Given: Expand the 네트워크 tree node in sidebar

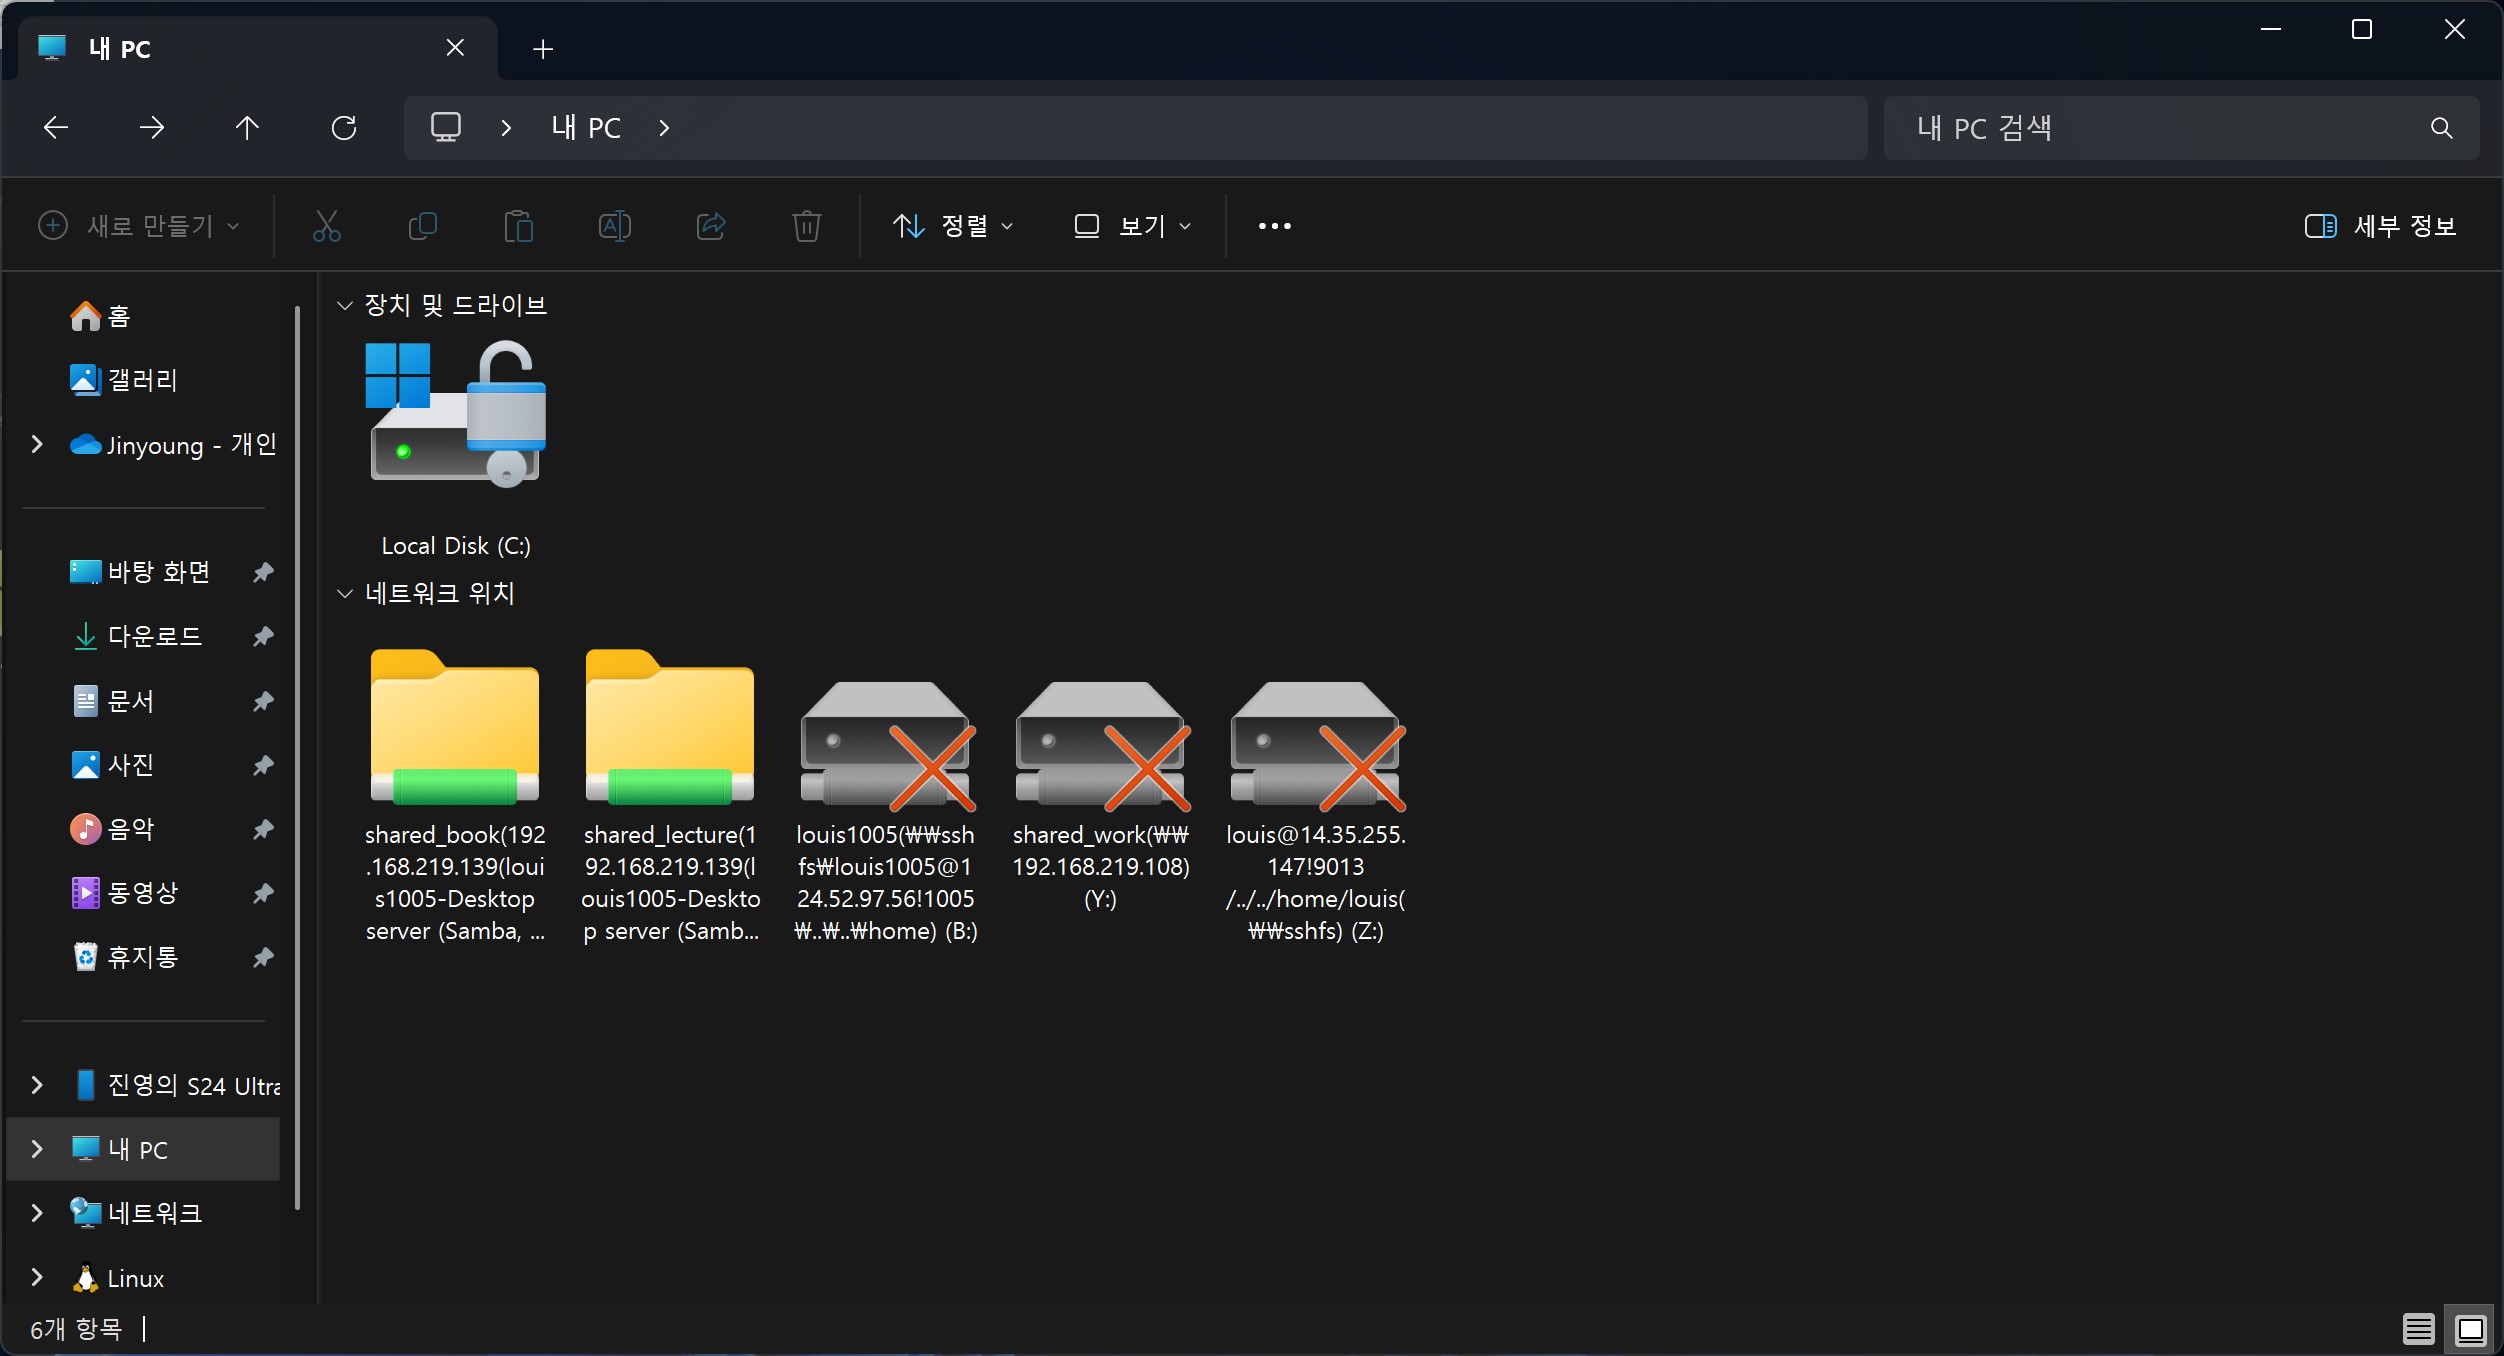Looking at the screenshot, I should coord(37,1213).
